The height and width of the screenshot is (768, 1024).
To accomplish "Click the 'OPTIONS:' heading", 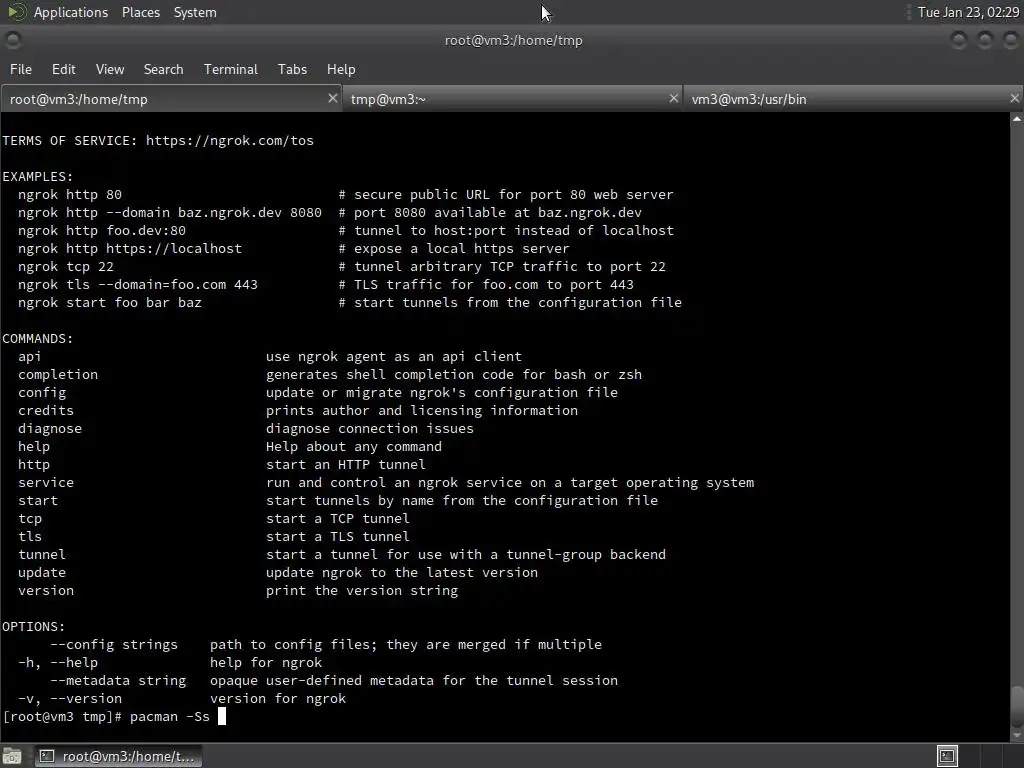I will tap(34, 626).
